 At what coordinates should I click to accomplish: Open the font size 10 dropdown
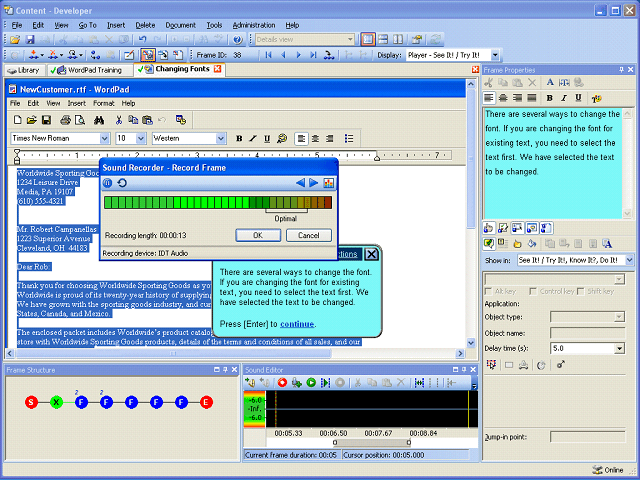[141, 138]
